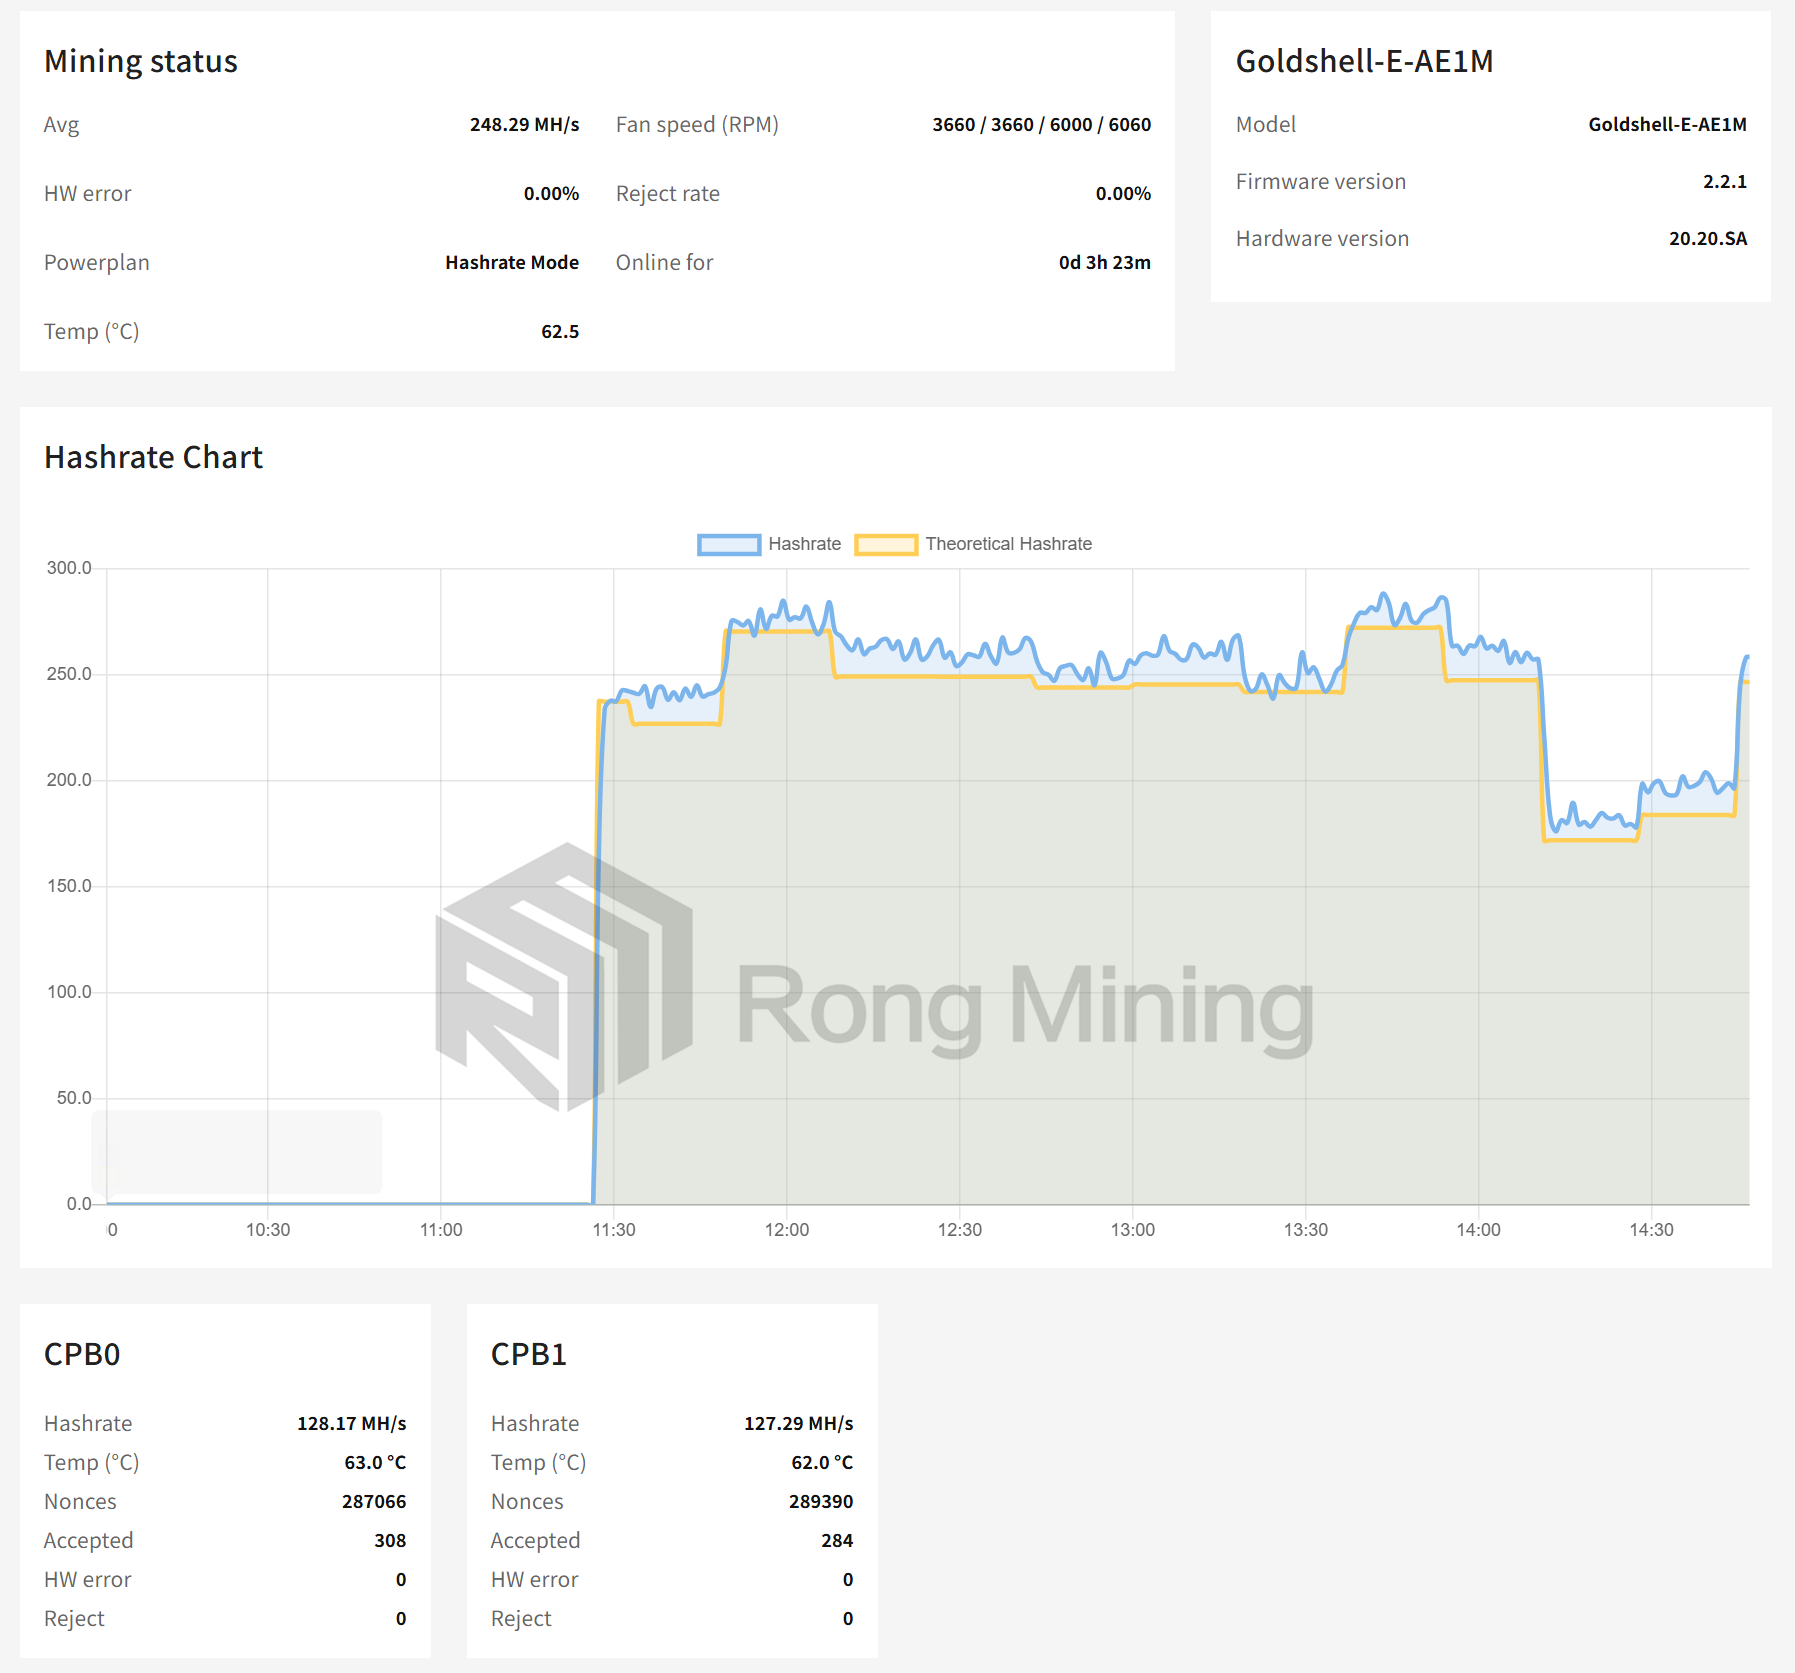
Task: Toggle the Theoretical Hashrate legend swatch
Action: 888,543
